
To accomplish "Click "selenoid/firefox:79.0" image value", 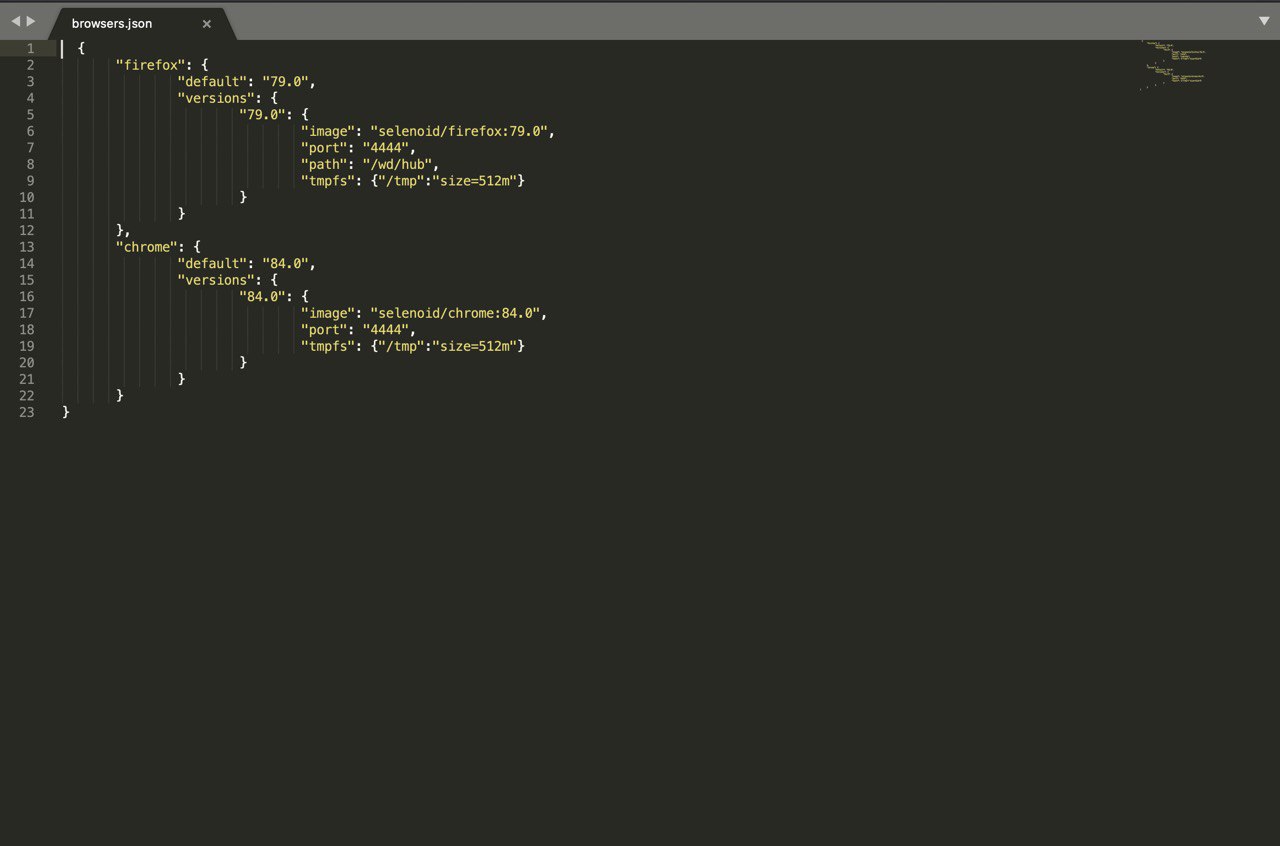I will pyautogui.click(x=458, y=131).
